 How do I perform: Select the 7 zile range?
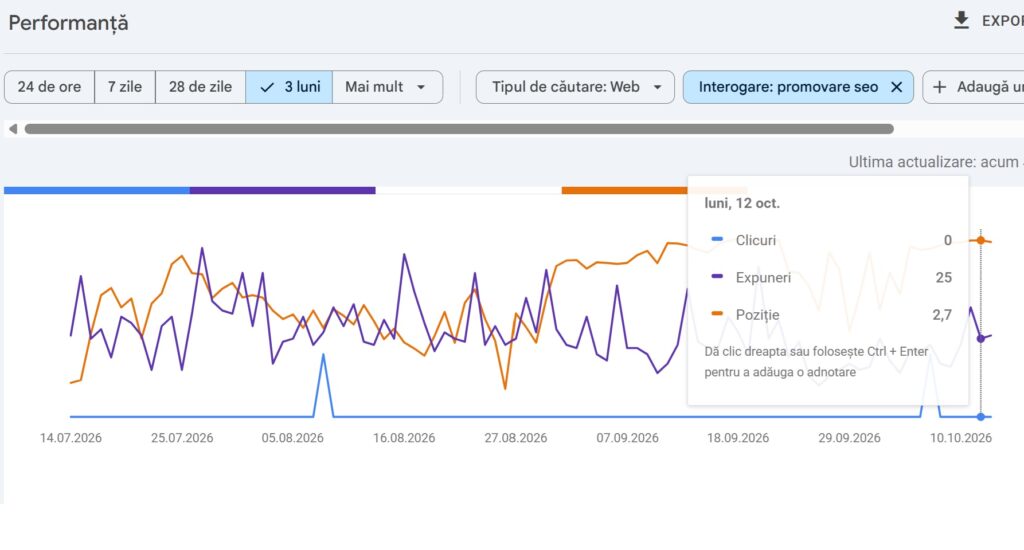point(125,87)
